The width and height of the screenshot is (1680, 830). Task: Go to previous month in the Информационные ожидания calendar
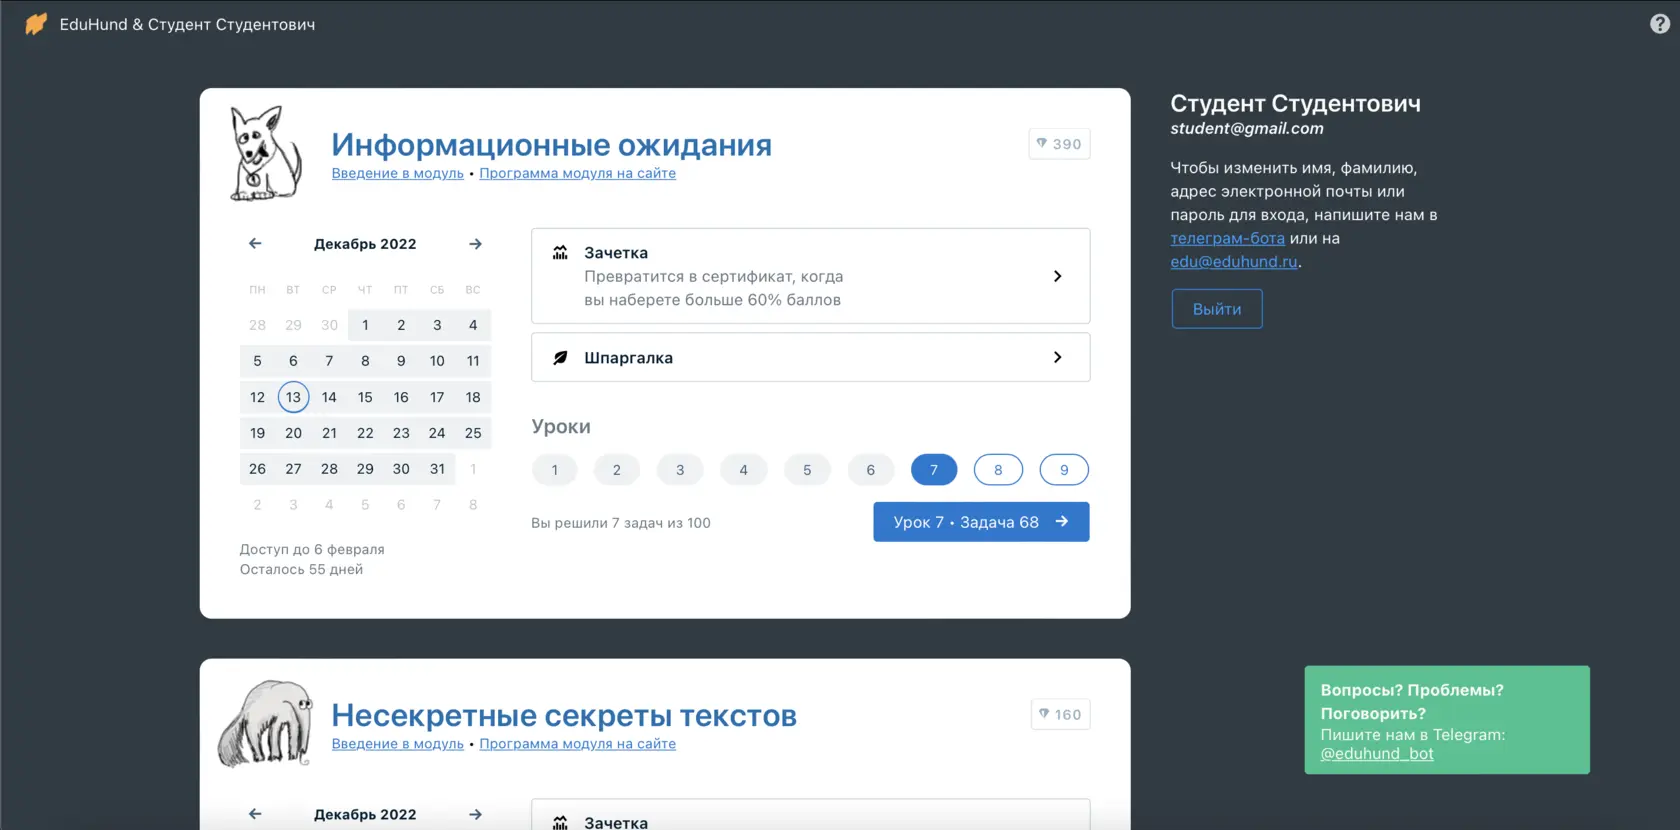click(x=255, y=243)
